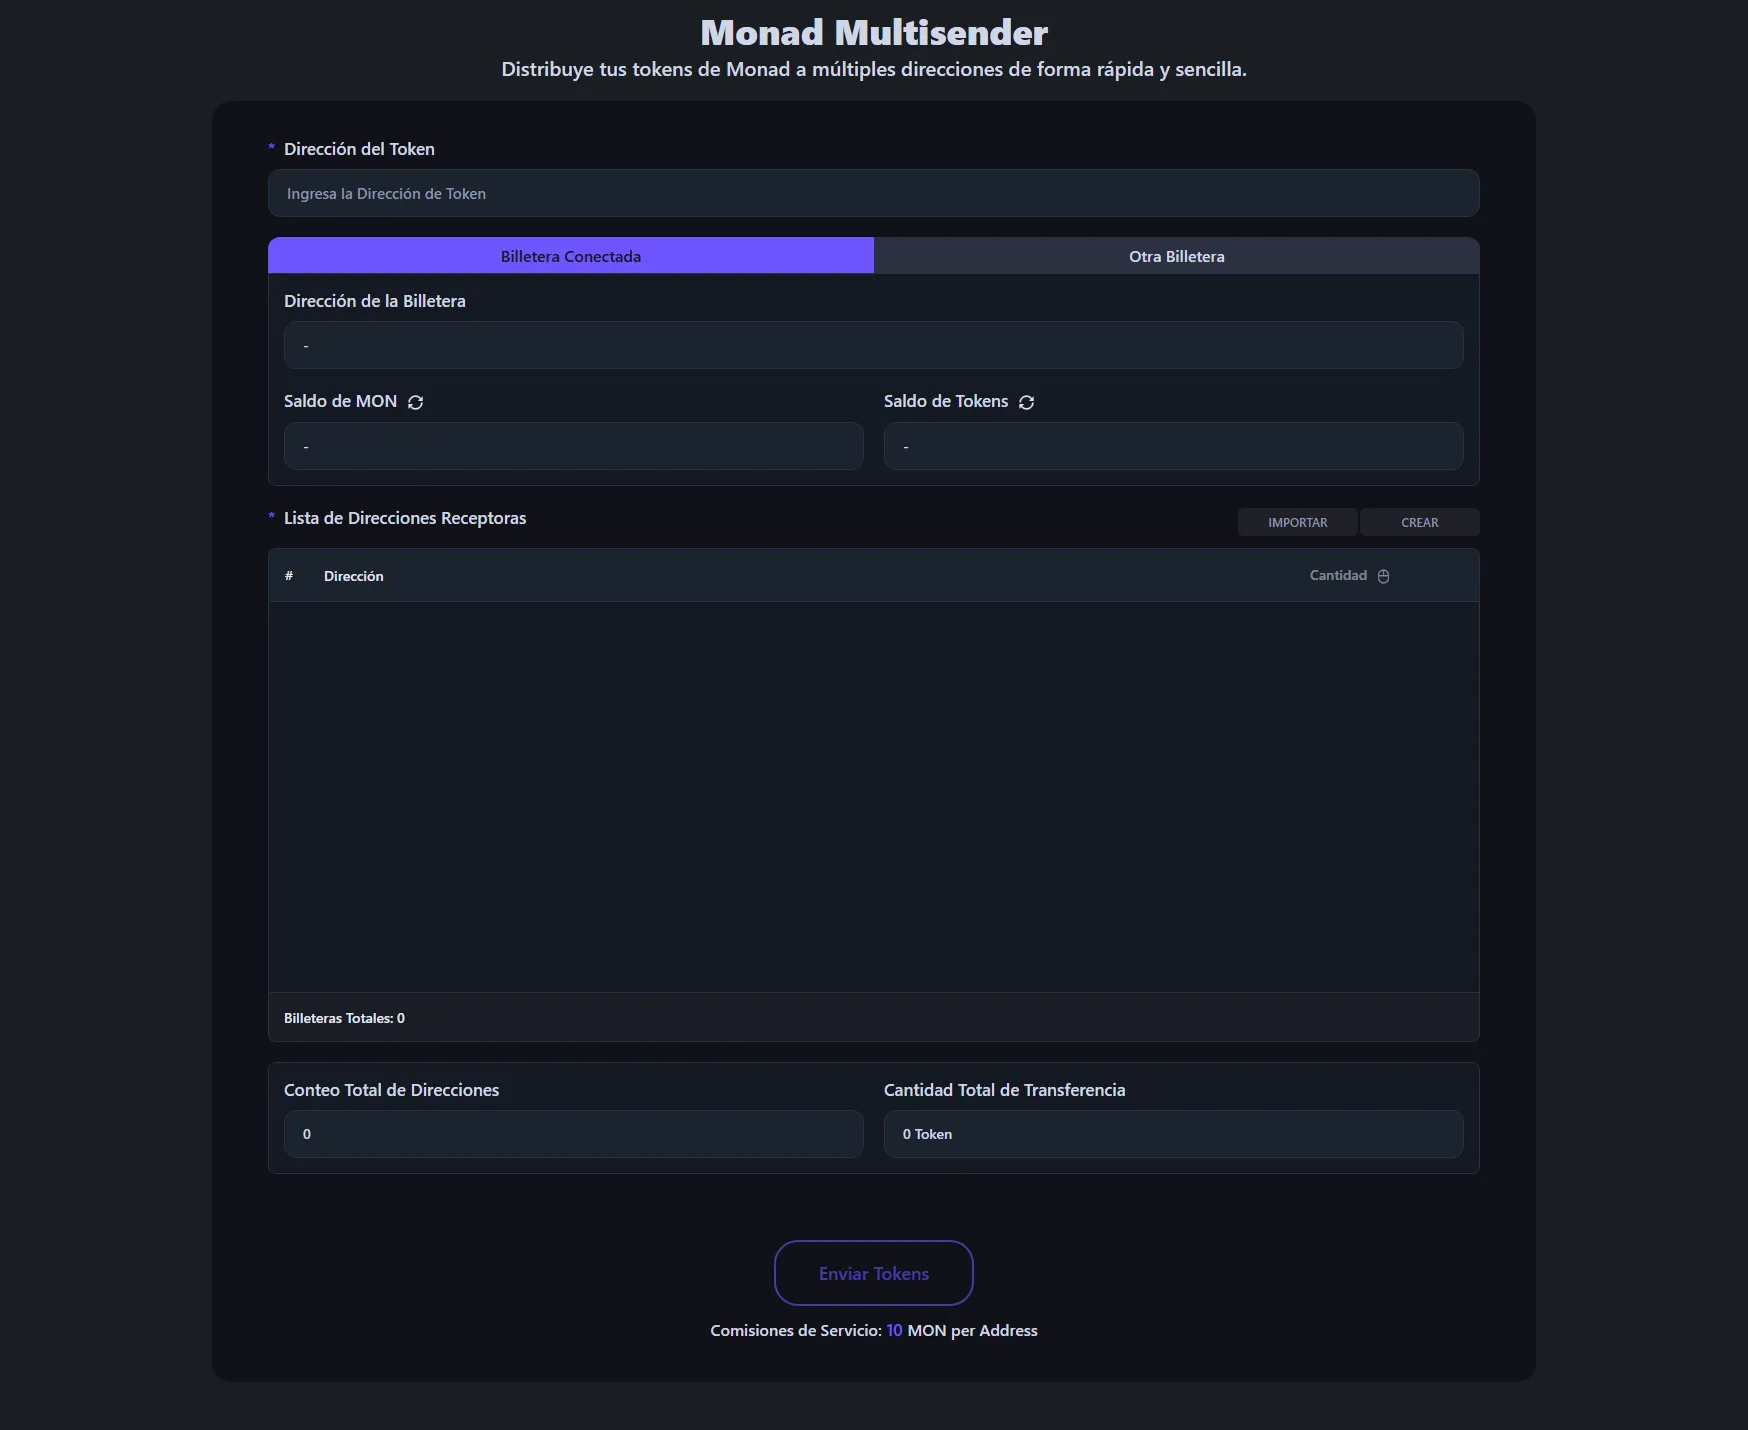Click the # column header
Screen dimensions: 1748x1430
click(x=289, y=576)
